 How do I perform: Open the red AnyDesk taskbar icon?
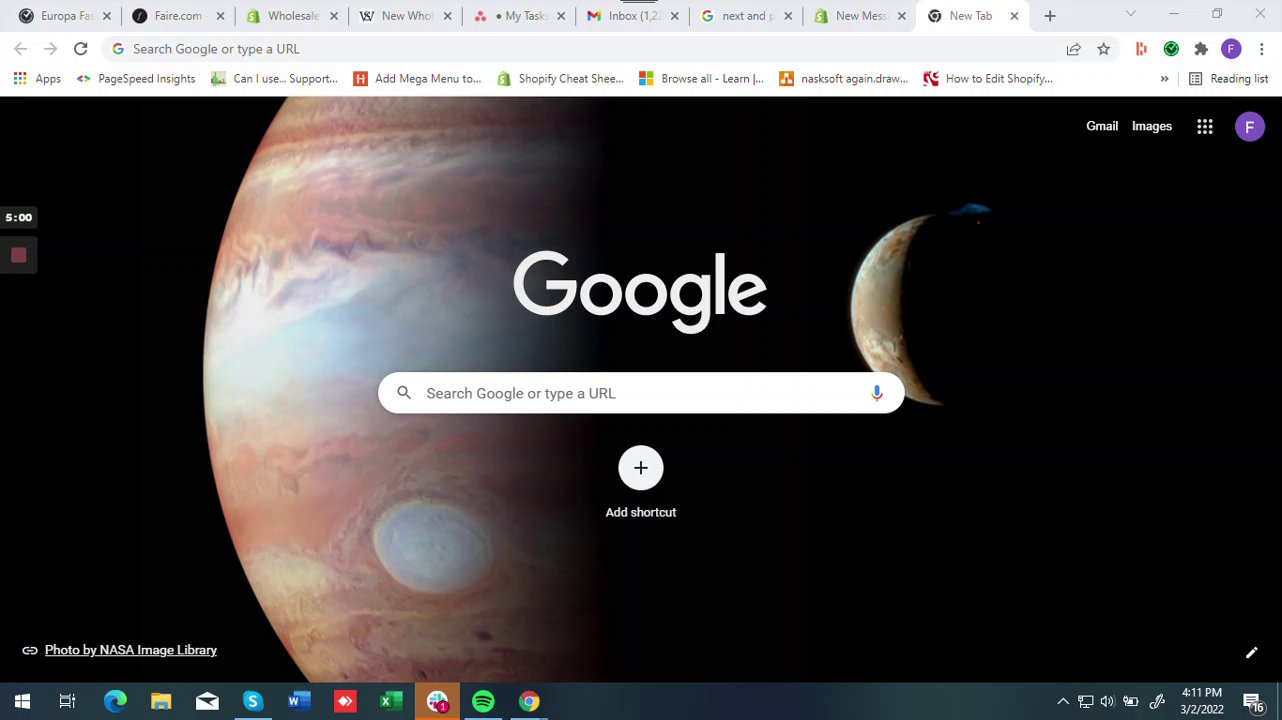[345, 702]
